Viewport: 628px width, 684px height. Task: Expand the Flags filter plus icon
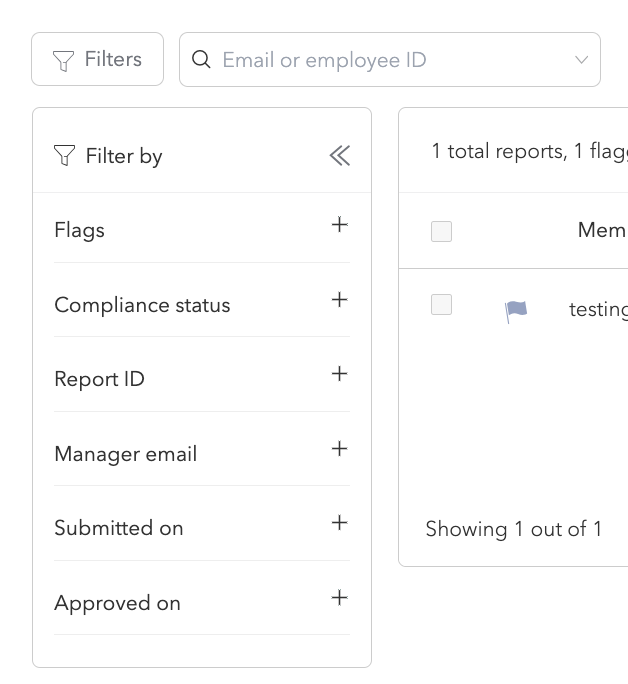pos(339,225)
